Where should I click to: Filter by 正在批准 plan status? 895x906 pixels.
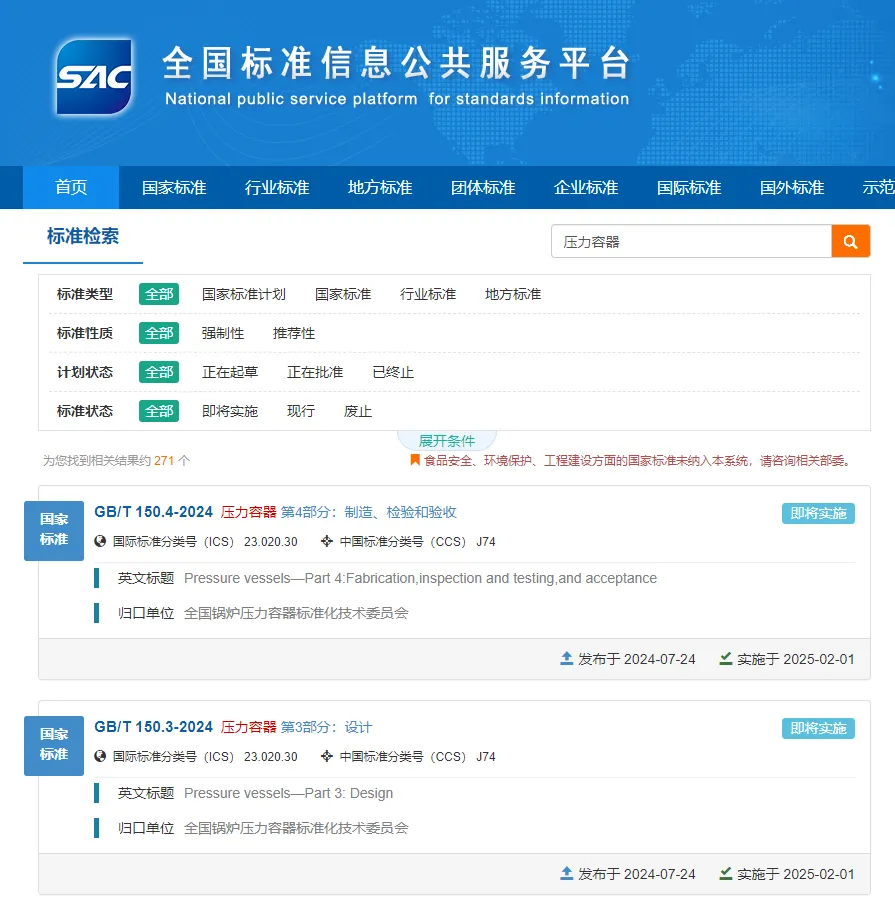(x=315, y=372)
